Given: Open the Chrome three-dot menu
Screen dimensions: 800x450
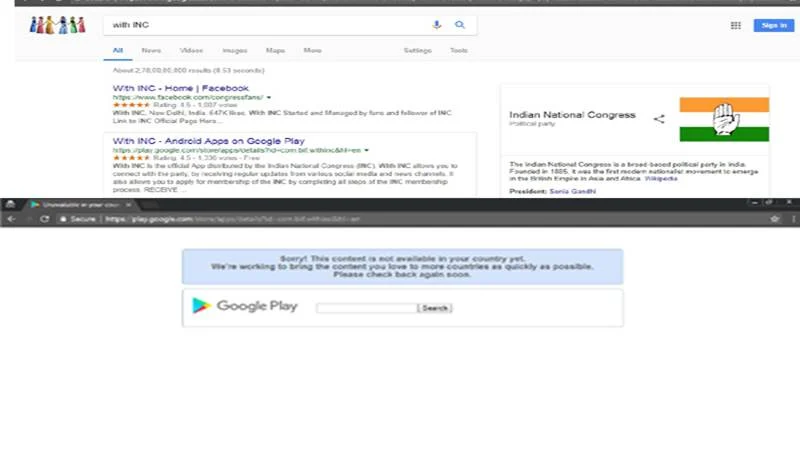Looking at the screenshot, I should 793,219.
